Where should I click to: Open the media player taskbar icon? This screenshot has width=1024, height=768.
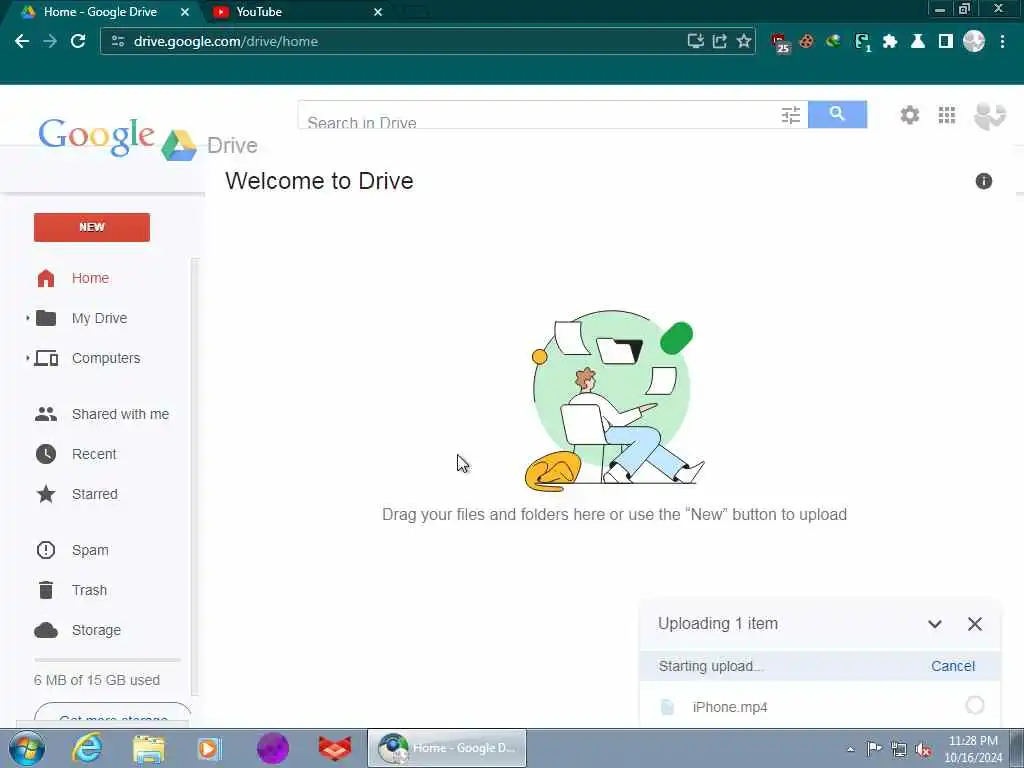coord(210,748)
